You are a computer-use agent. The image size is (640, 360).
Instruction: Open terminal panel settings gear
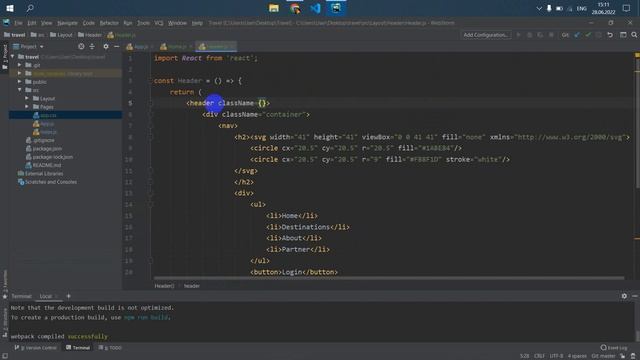pos(624,296)
